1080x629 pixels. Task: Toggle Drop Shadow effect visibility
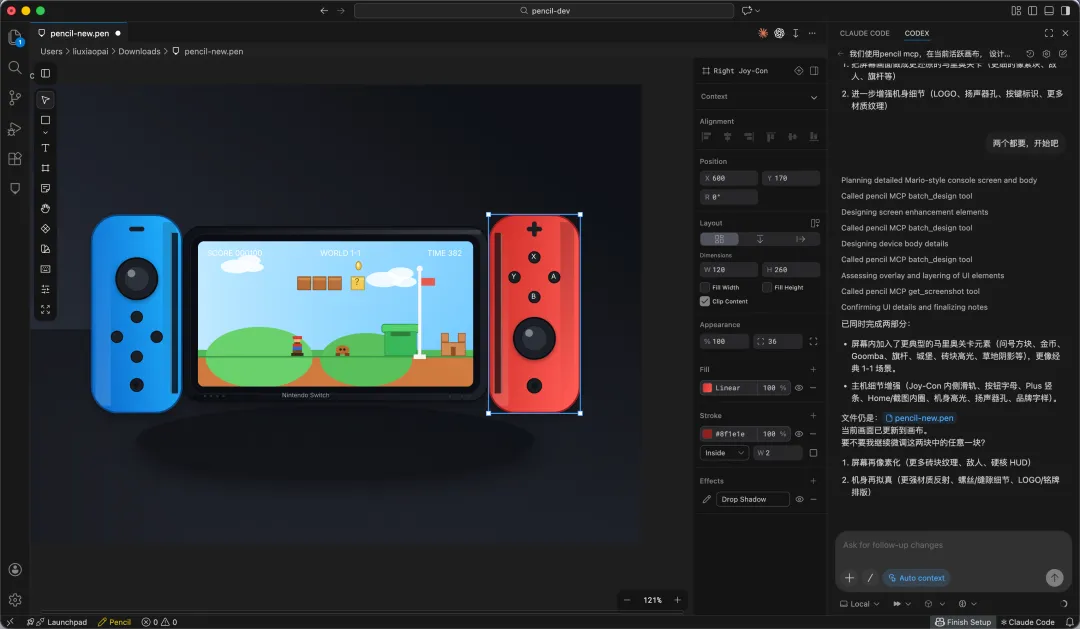(x=799, y=499)
